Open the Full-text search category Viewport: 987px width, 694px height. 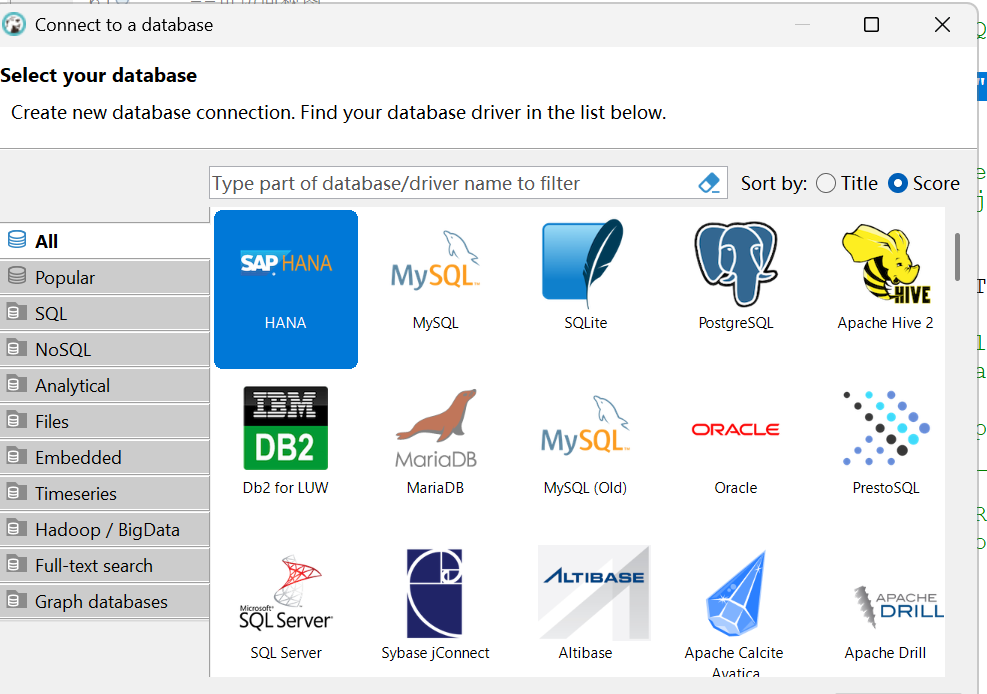104,566
